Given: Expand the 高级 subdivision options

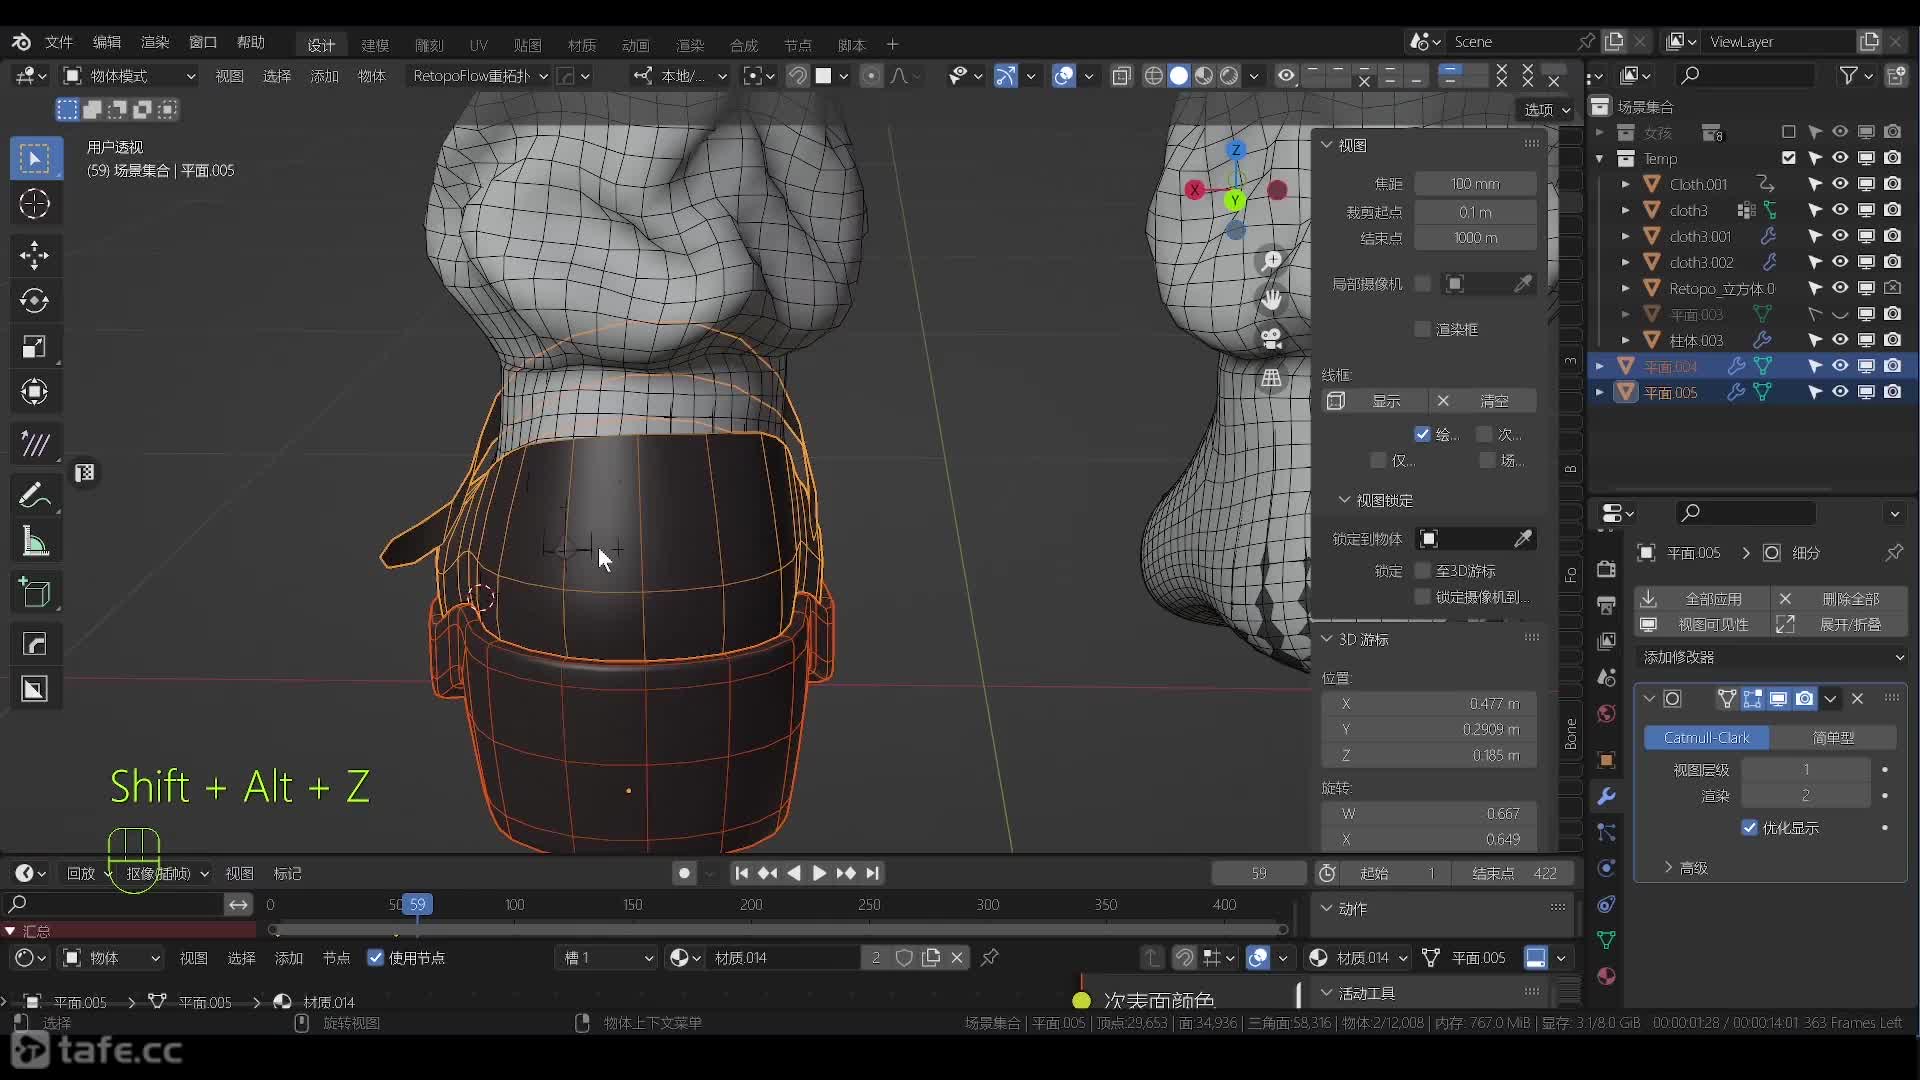Looking at the screenshot, I should point(1668,868).
